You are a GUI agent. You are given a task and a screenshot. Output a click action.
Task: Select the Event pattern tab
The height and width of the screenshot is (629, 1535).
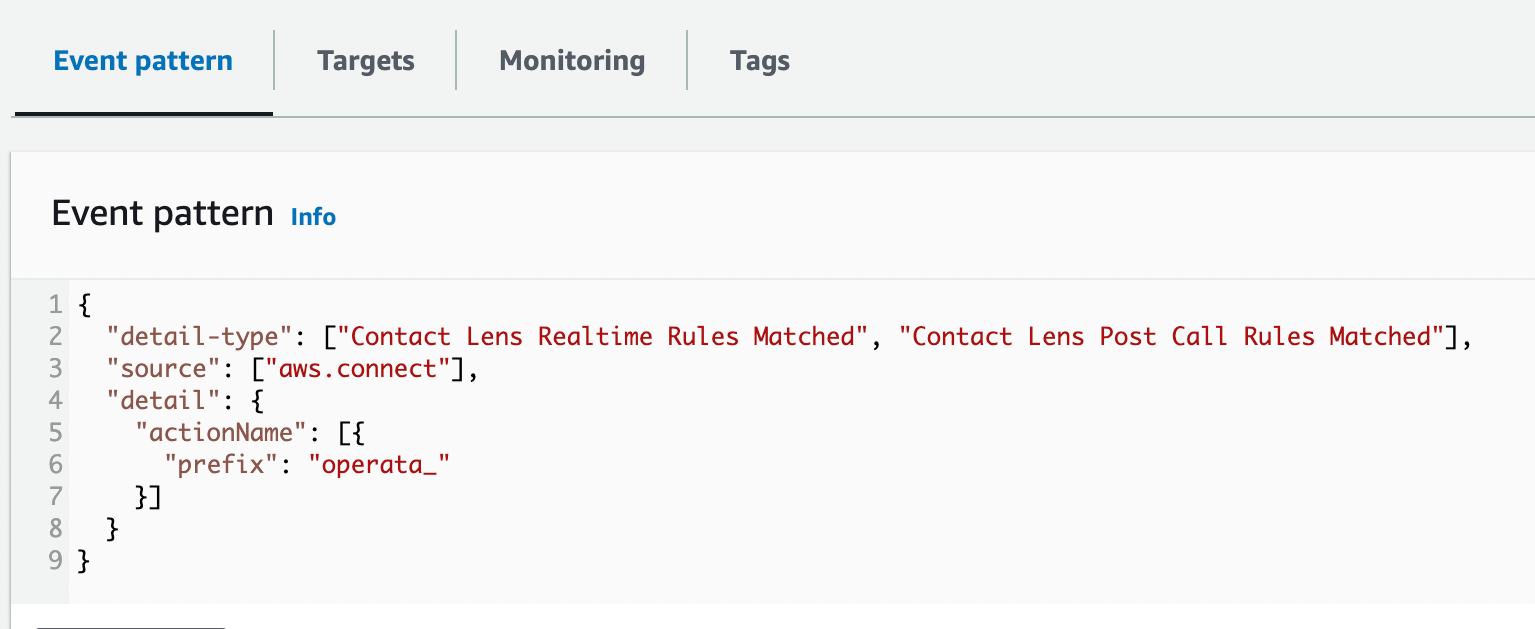(142, 60)
